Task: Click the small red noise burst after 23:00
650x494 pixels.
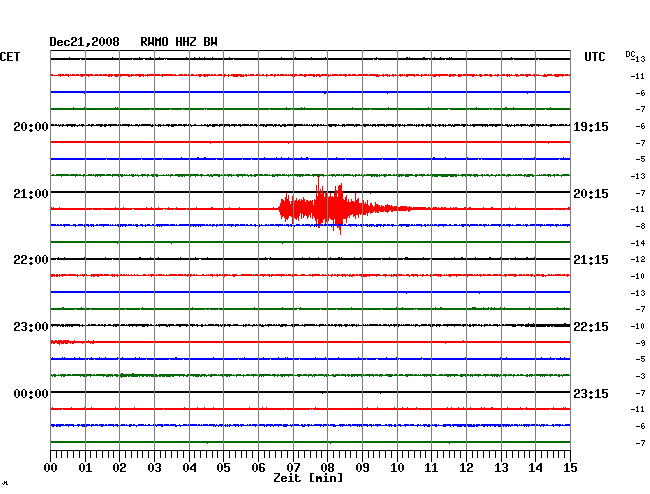Action: coord(73,342)
